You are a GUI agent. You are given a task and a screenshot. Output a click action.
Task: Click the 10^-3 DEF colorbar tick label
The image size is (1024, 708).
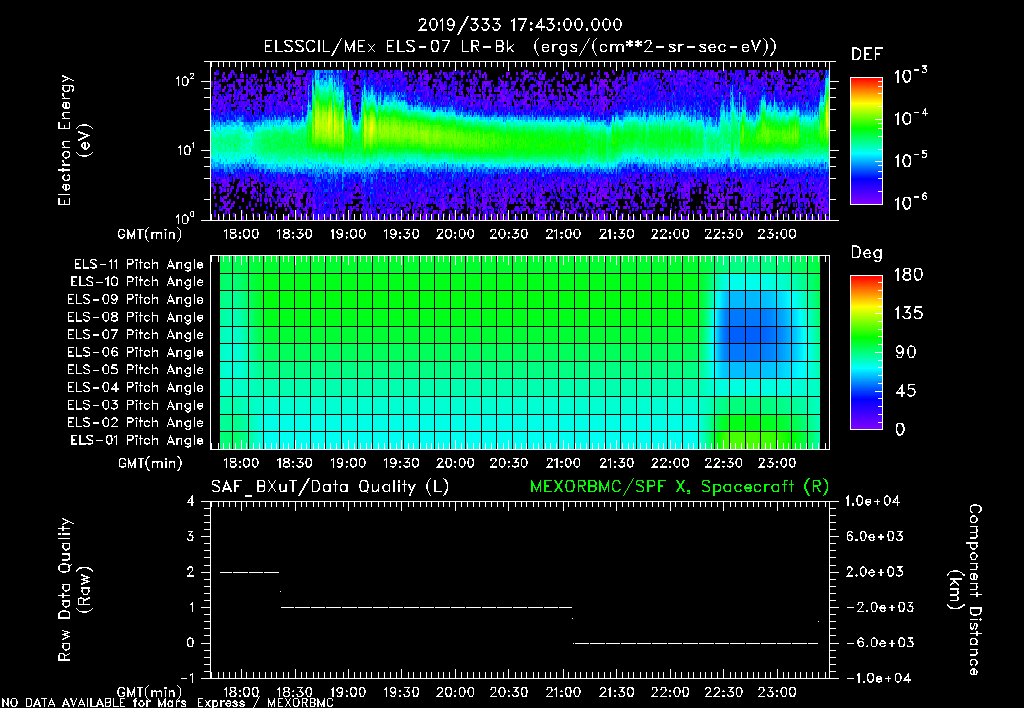point(911,76)
